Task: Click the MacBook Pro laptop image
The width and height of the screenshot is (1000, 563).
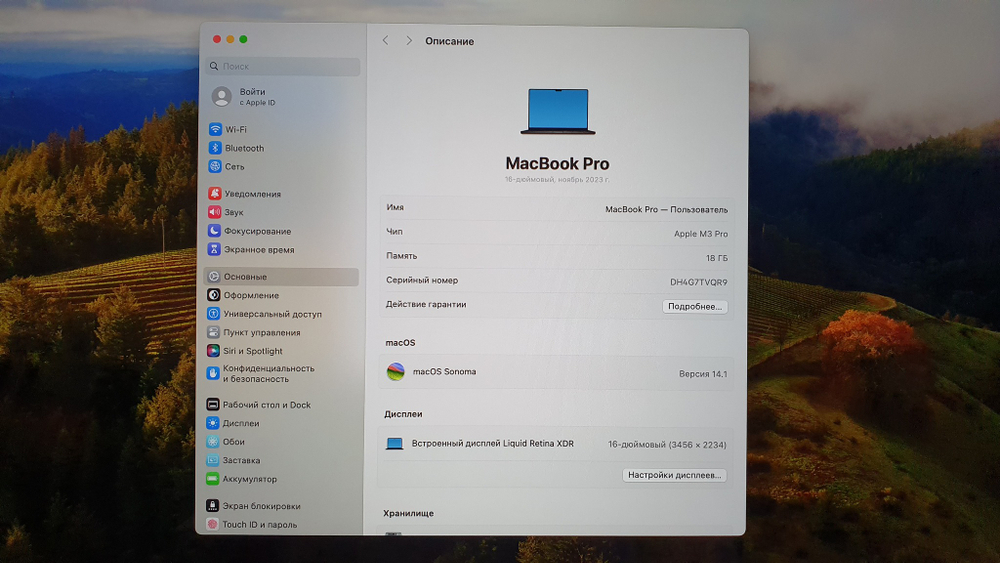Action: [x=558, y=112]
